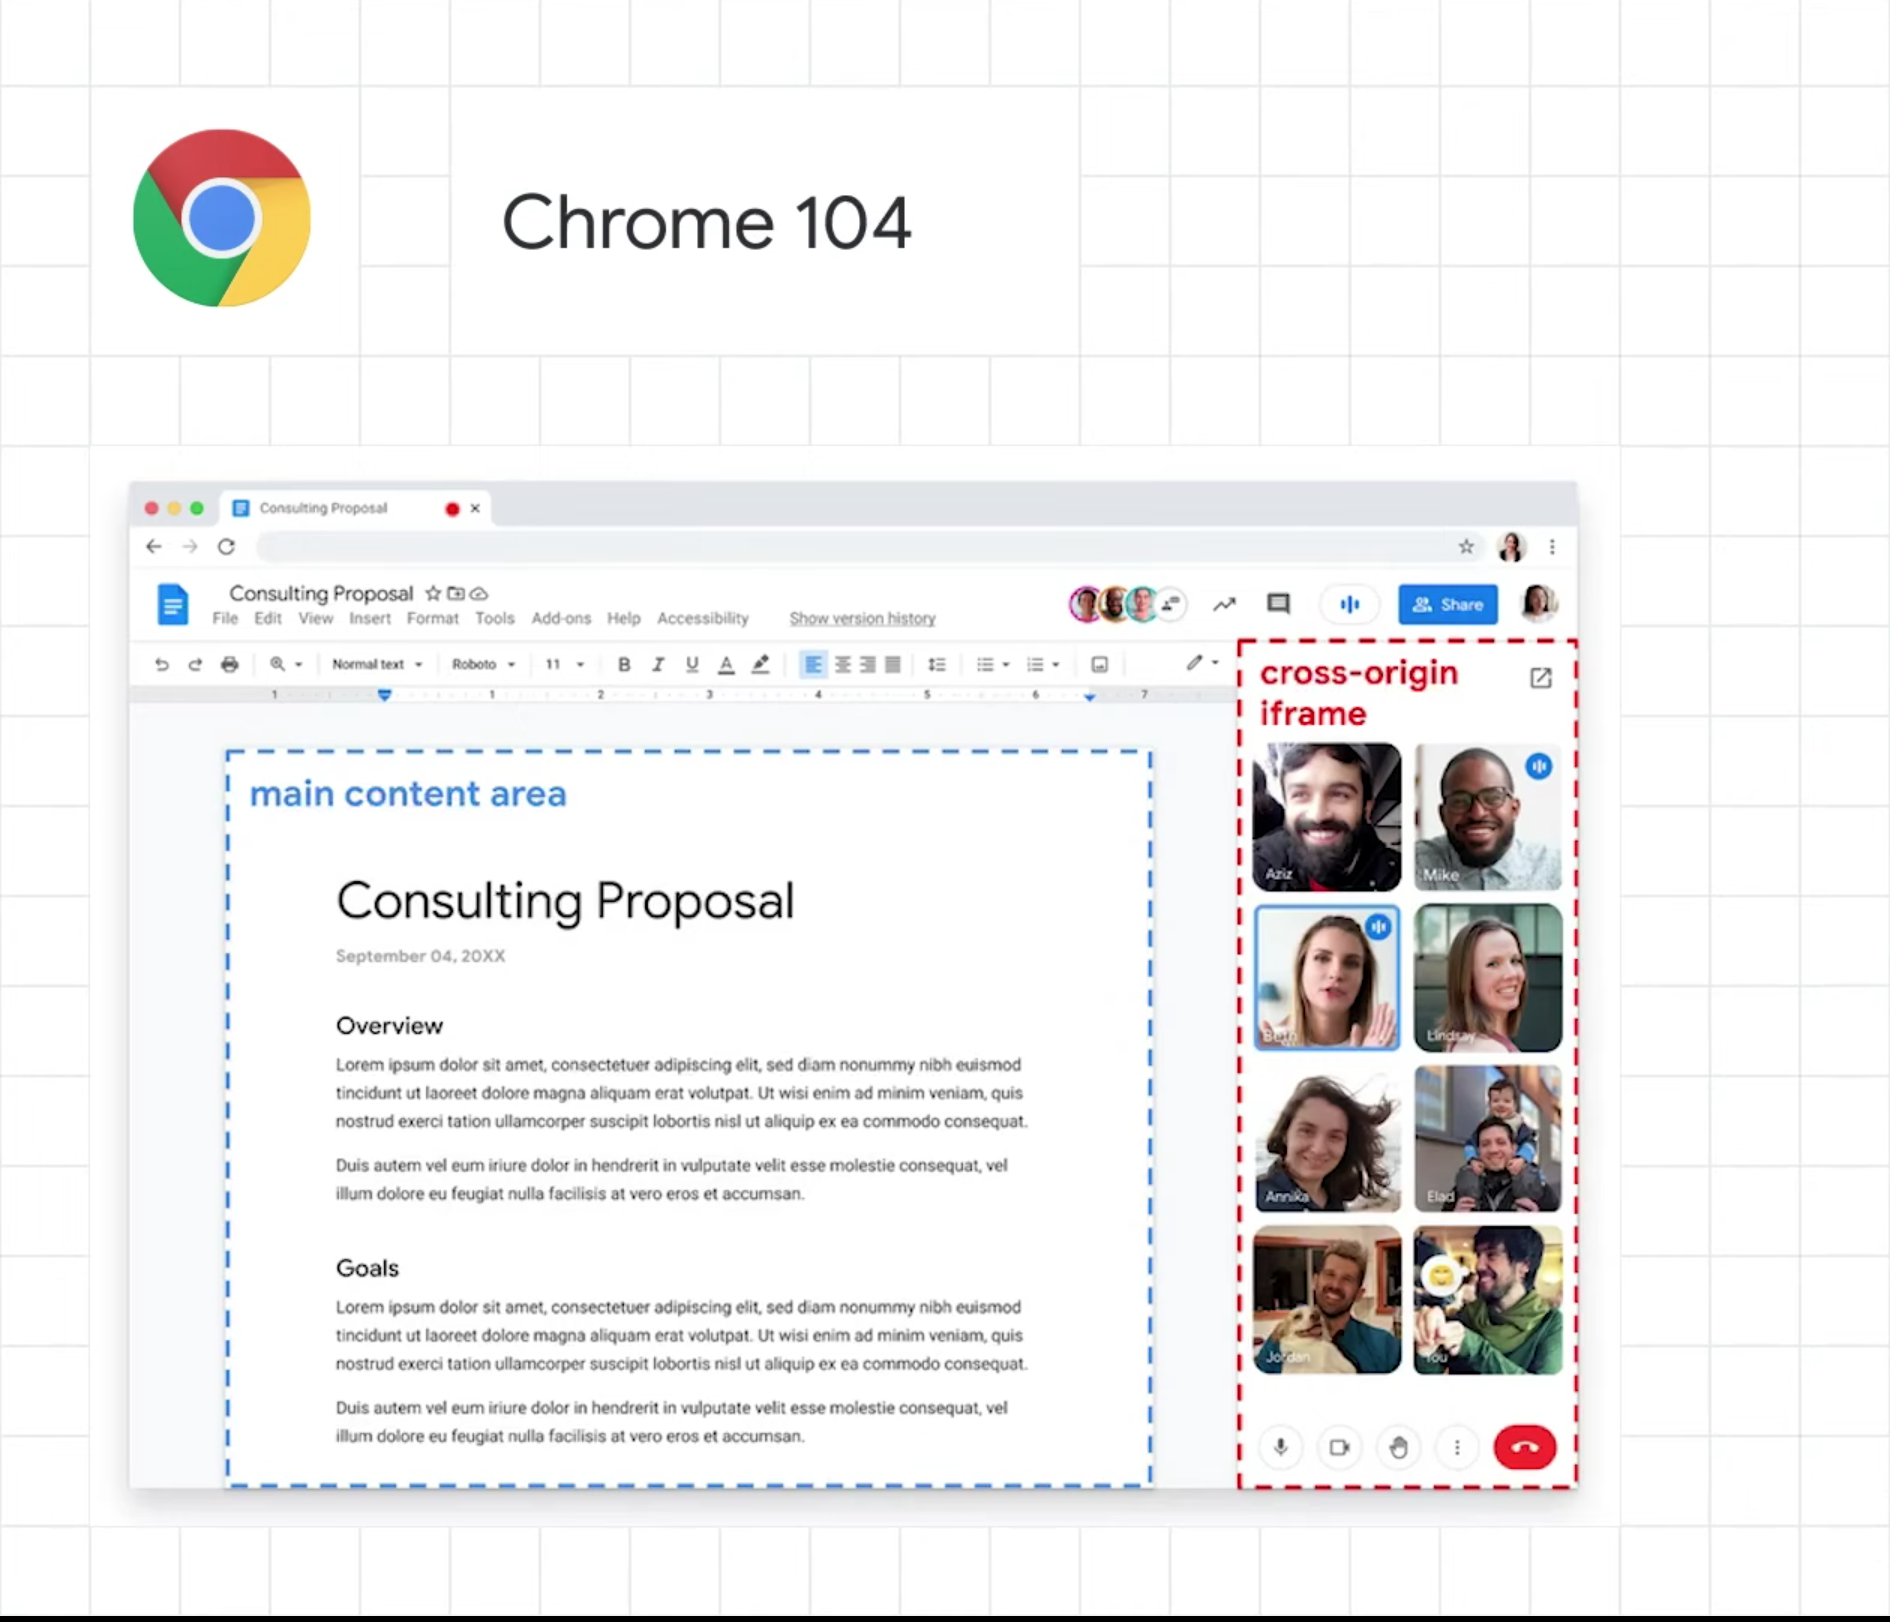
Task: Open the Accessibility menu
Action: [x=703, y=619]
